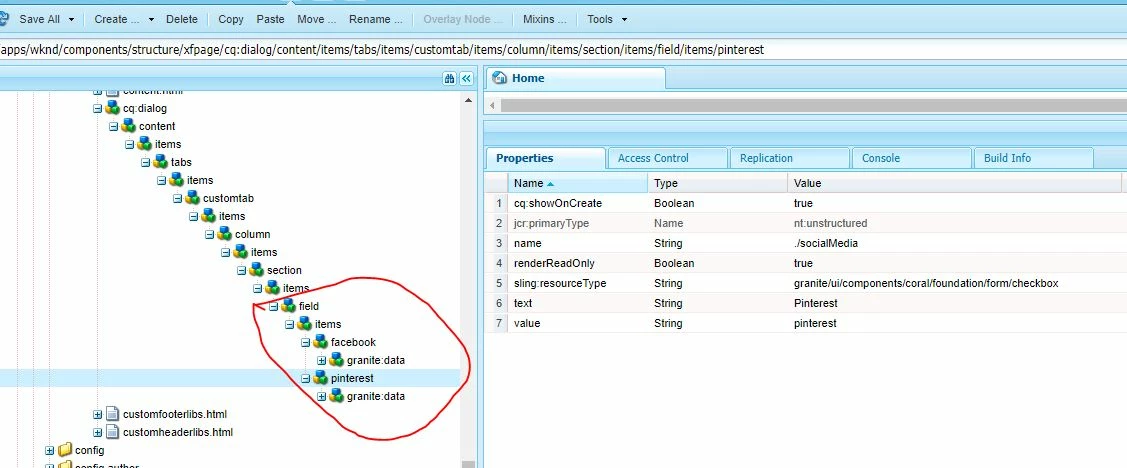Collapse the field tree node
1127x468 pixels.
click(x=273, y=306)
